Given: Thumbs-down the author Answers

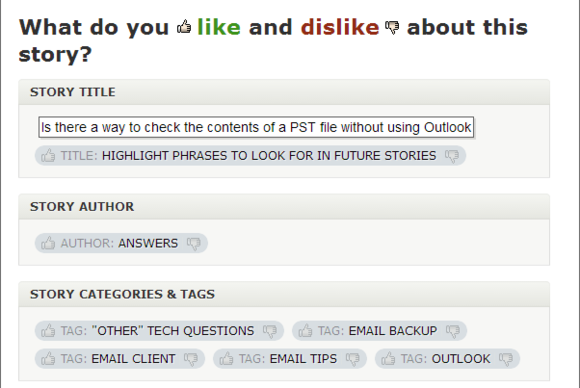Looking at the screenshot, I should pyautogui.click(x=194, y=244).
